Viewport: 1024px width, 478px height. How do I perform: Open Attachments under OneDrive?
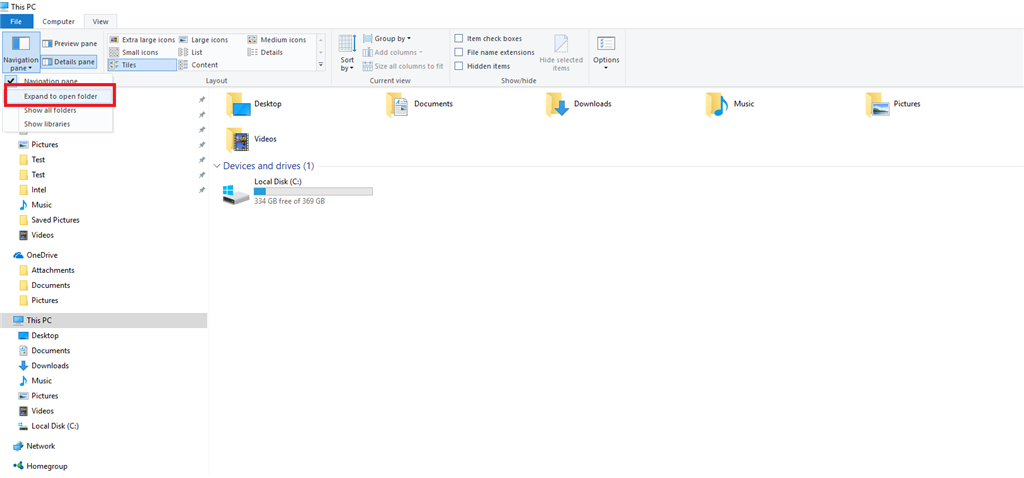[x=53, y=270]
